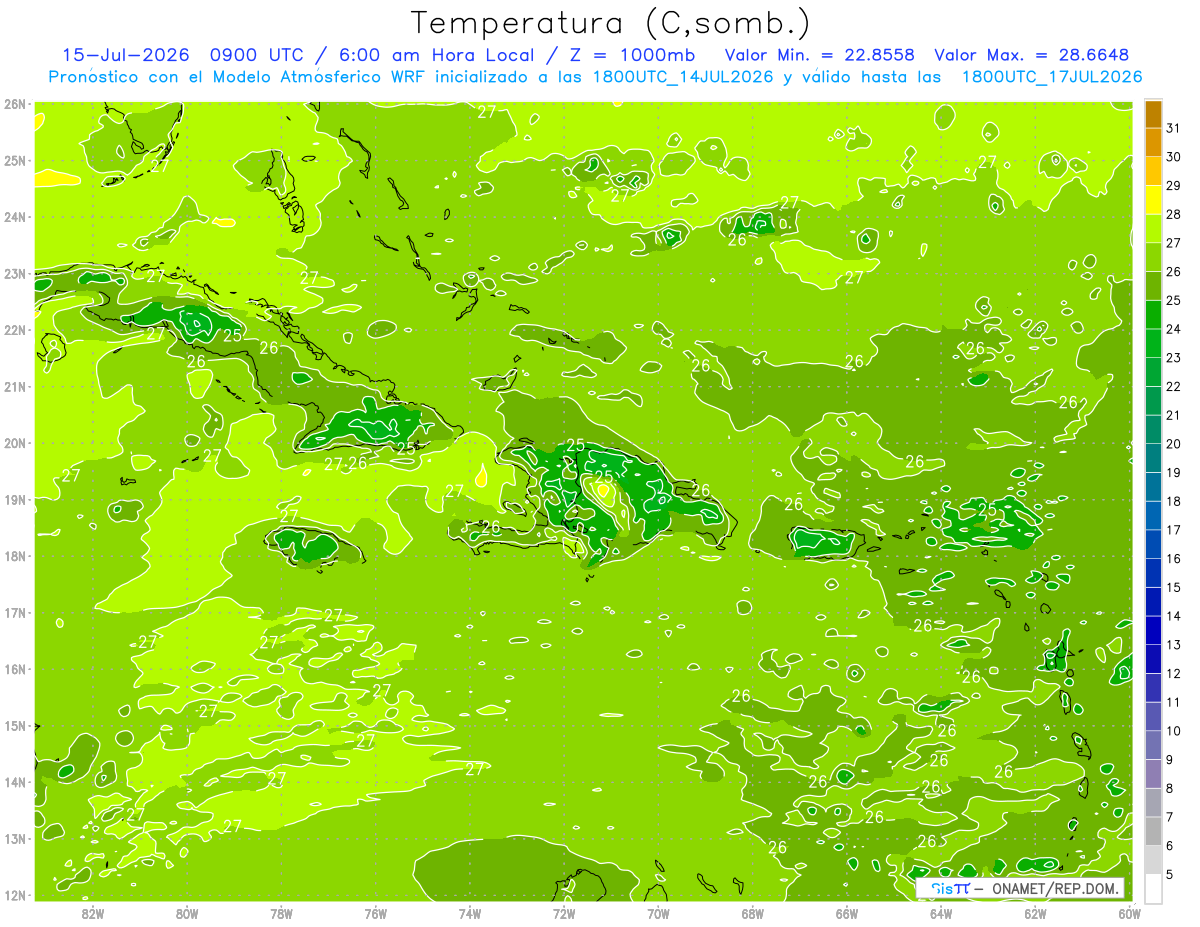Click initialization time '1800UTC_14JUL2026'

[x=683, y=77]
